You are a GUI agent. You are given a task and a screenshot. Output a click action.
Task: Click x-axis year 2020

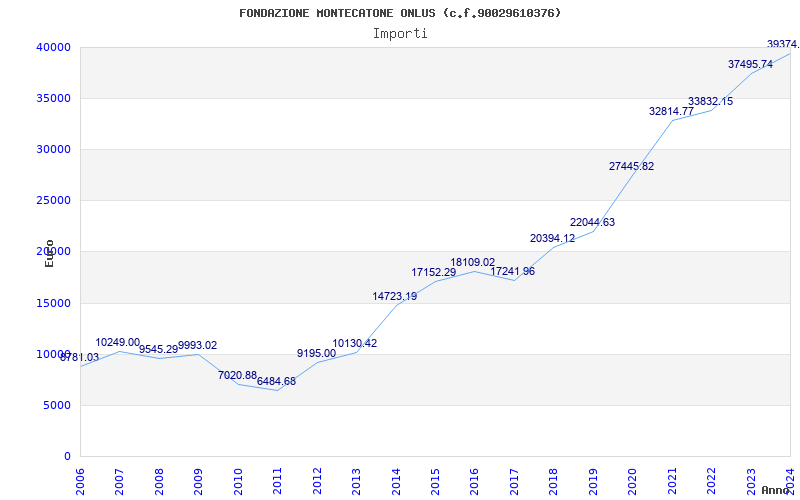(633, 481)
